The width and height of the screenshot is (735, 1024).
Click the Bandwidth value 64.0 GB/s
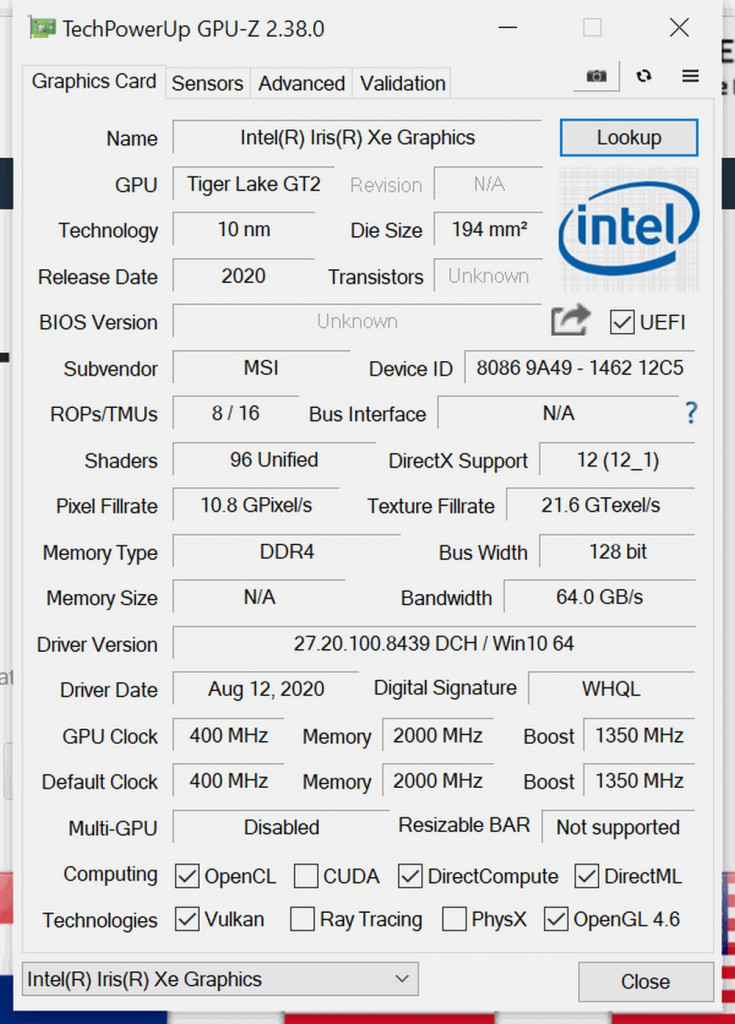pyautogui.click(x=600, y=597)
